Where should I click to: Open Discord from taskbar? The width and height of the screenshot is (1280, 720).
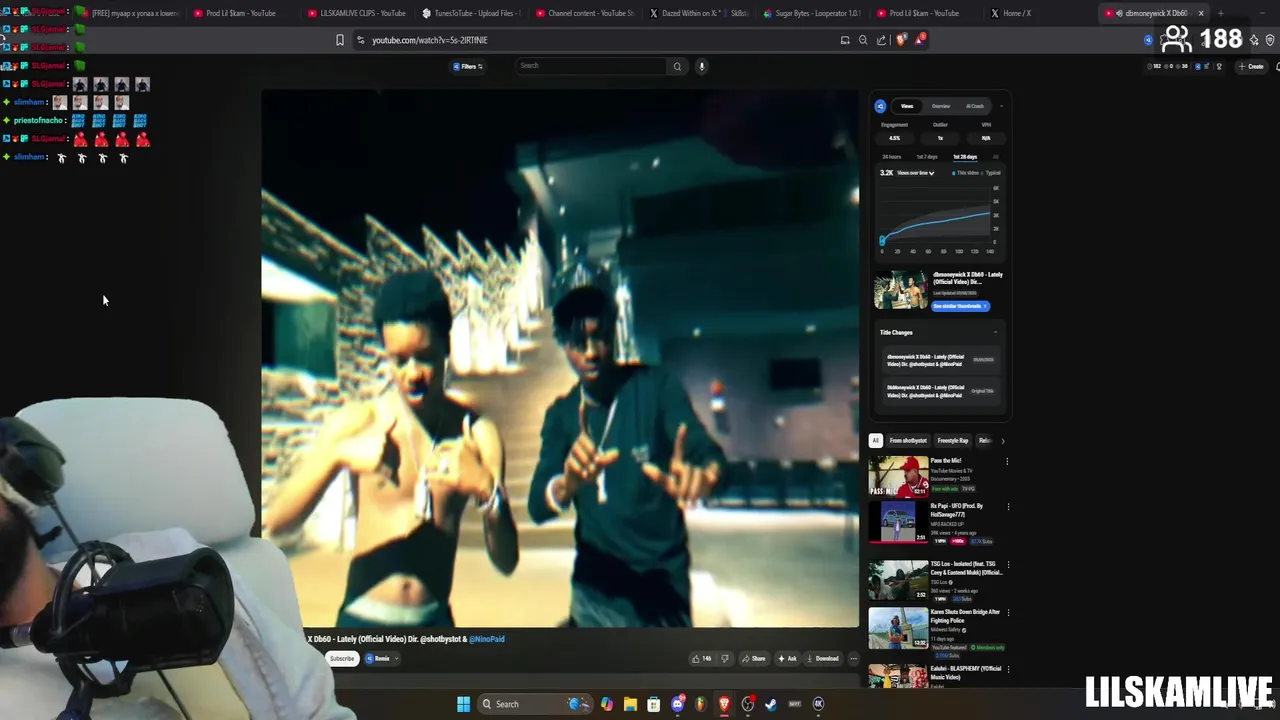coord(677,704)
